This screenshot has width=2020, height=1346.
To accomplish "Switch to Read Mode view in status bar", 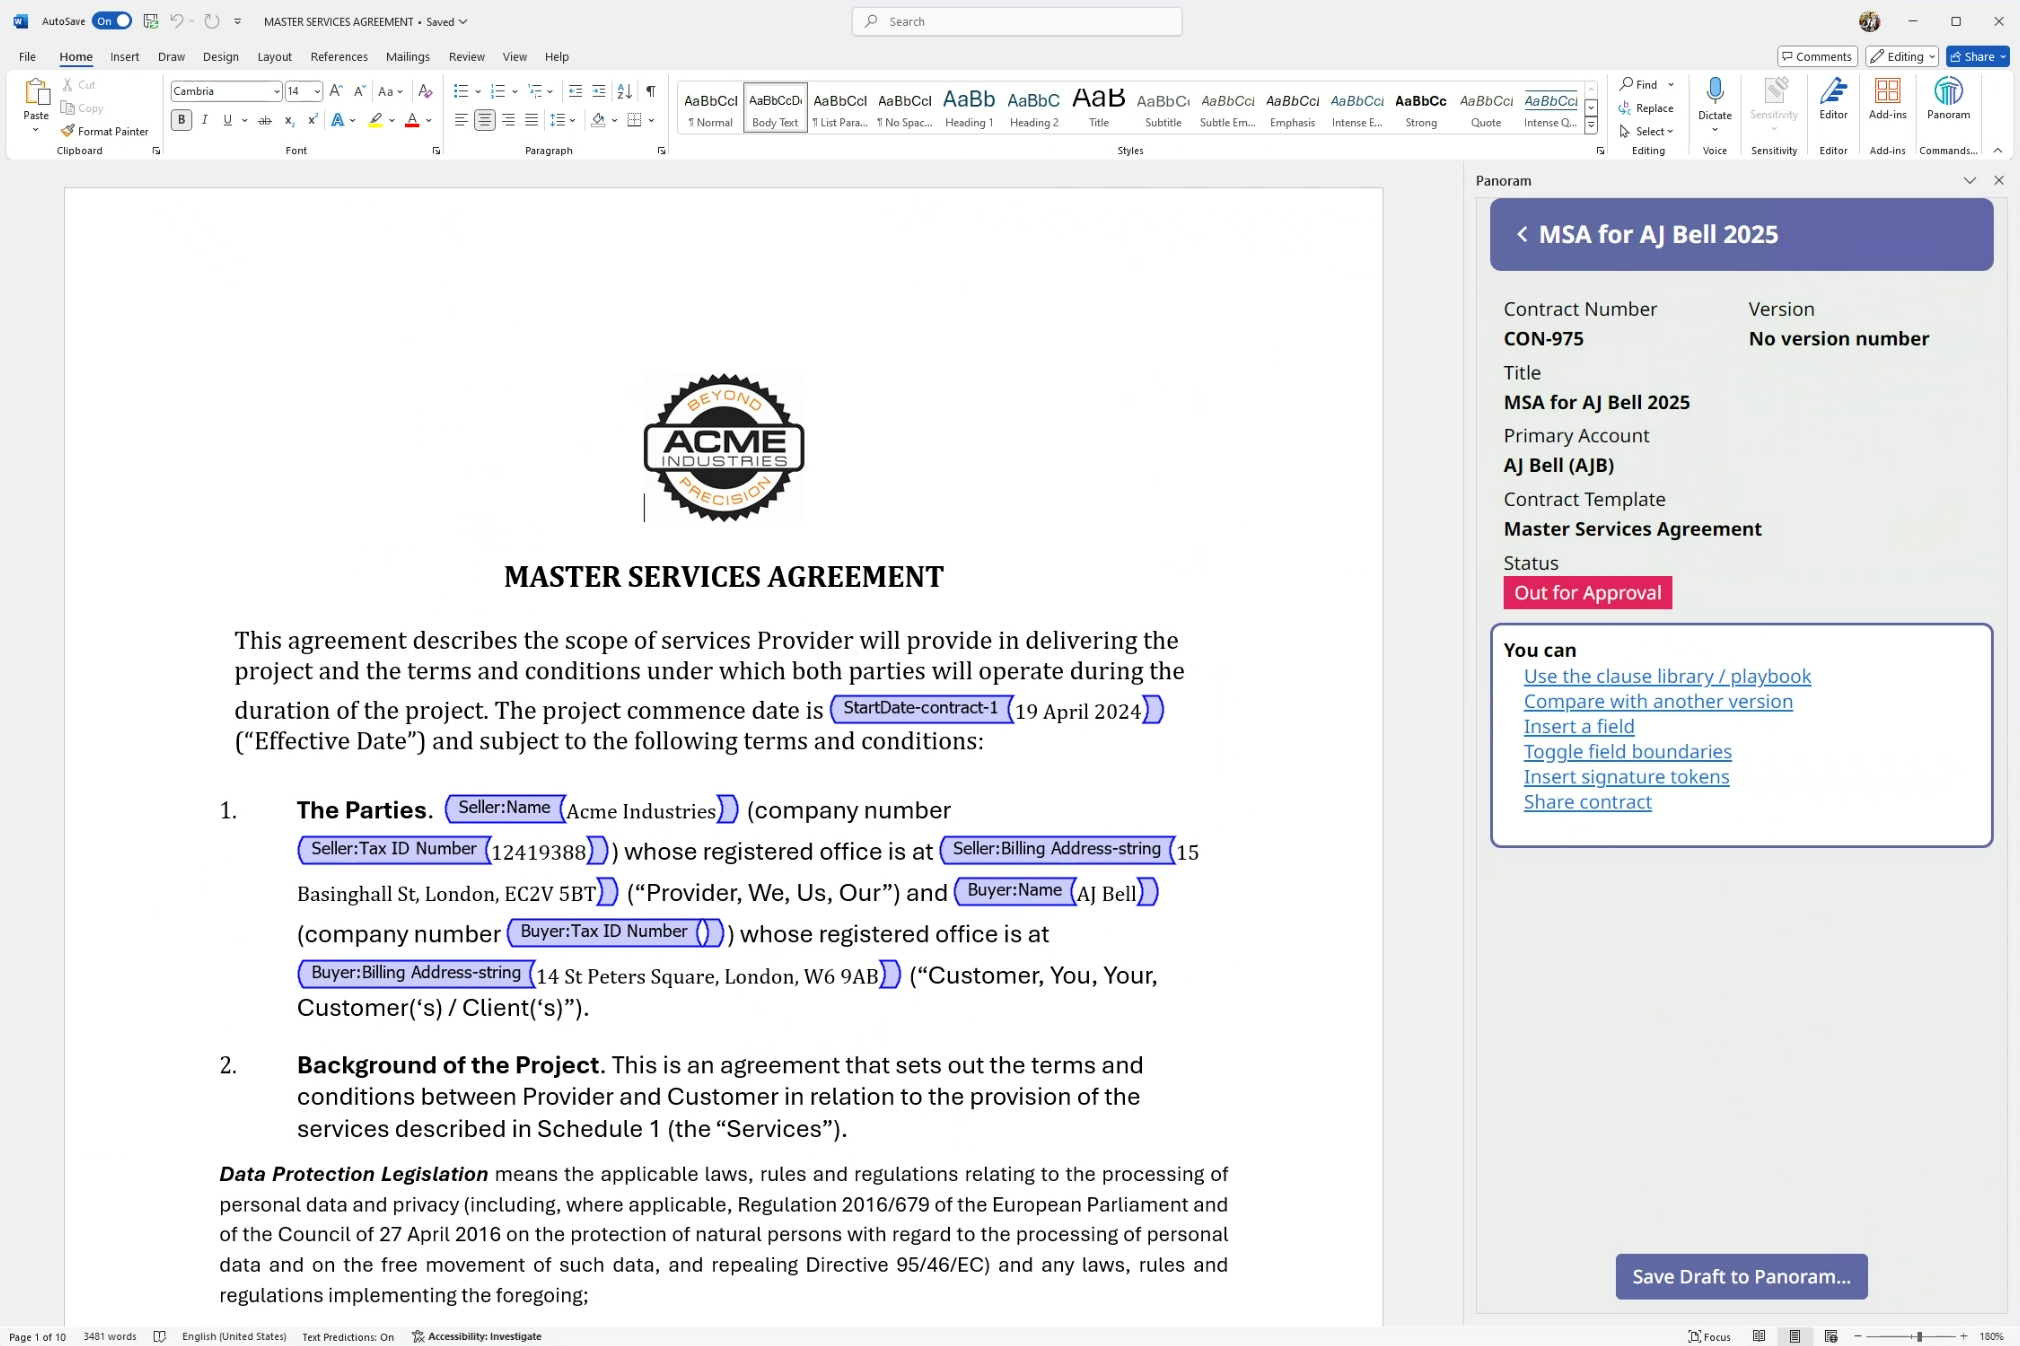I will pos(1759,1336).
